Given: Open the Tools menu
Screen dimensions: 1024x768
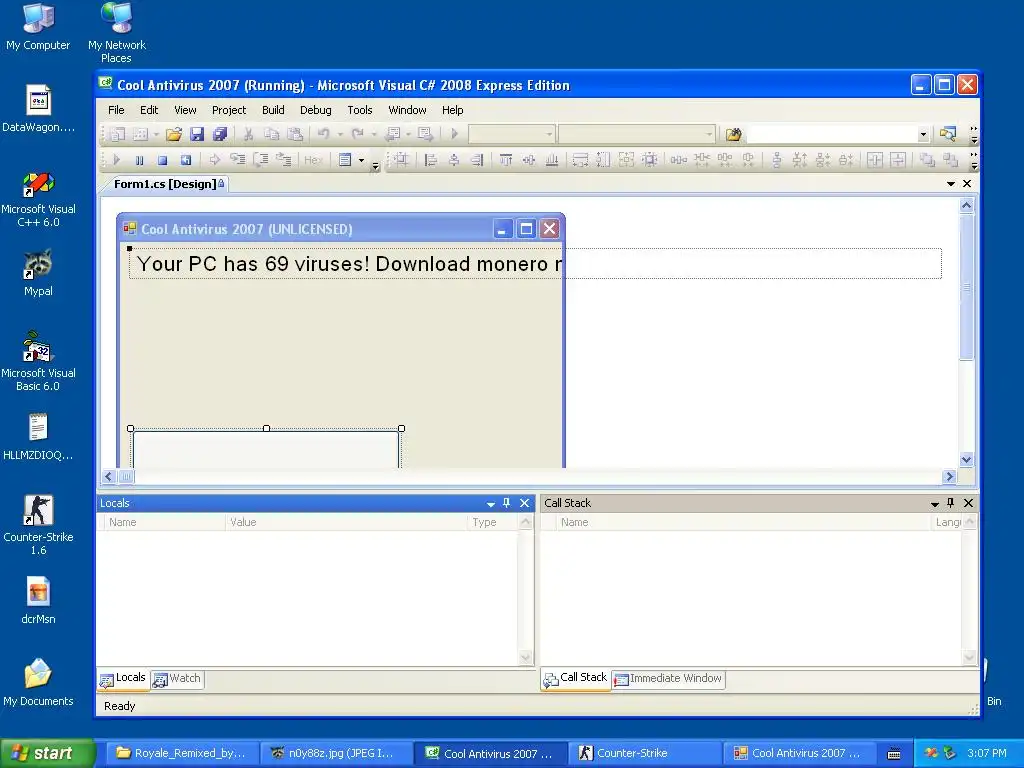Looking at the screenshot, I should tap(360, 110).
